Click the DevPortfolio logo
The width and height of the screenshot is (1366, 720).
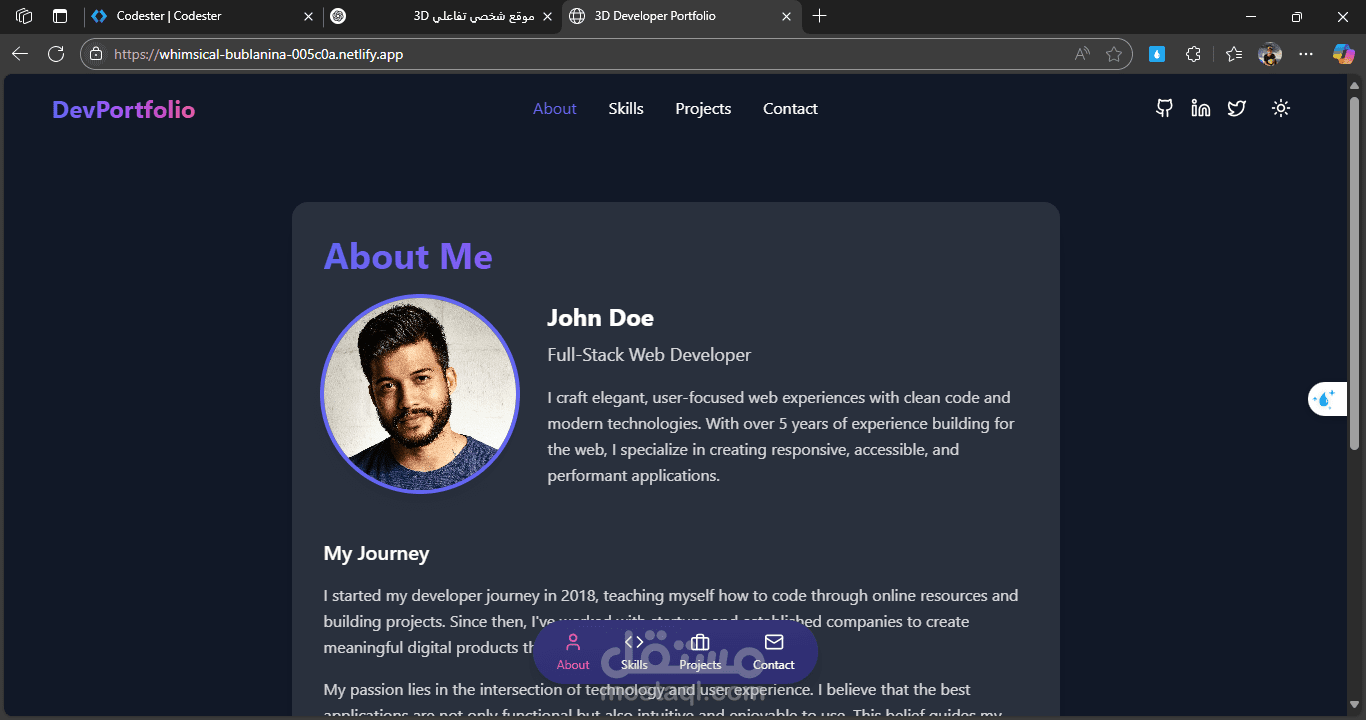(123, 110)
